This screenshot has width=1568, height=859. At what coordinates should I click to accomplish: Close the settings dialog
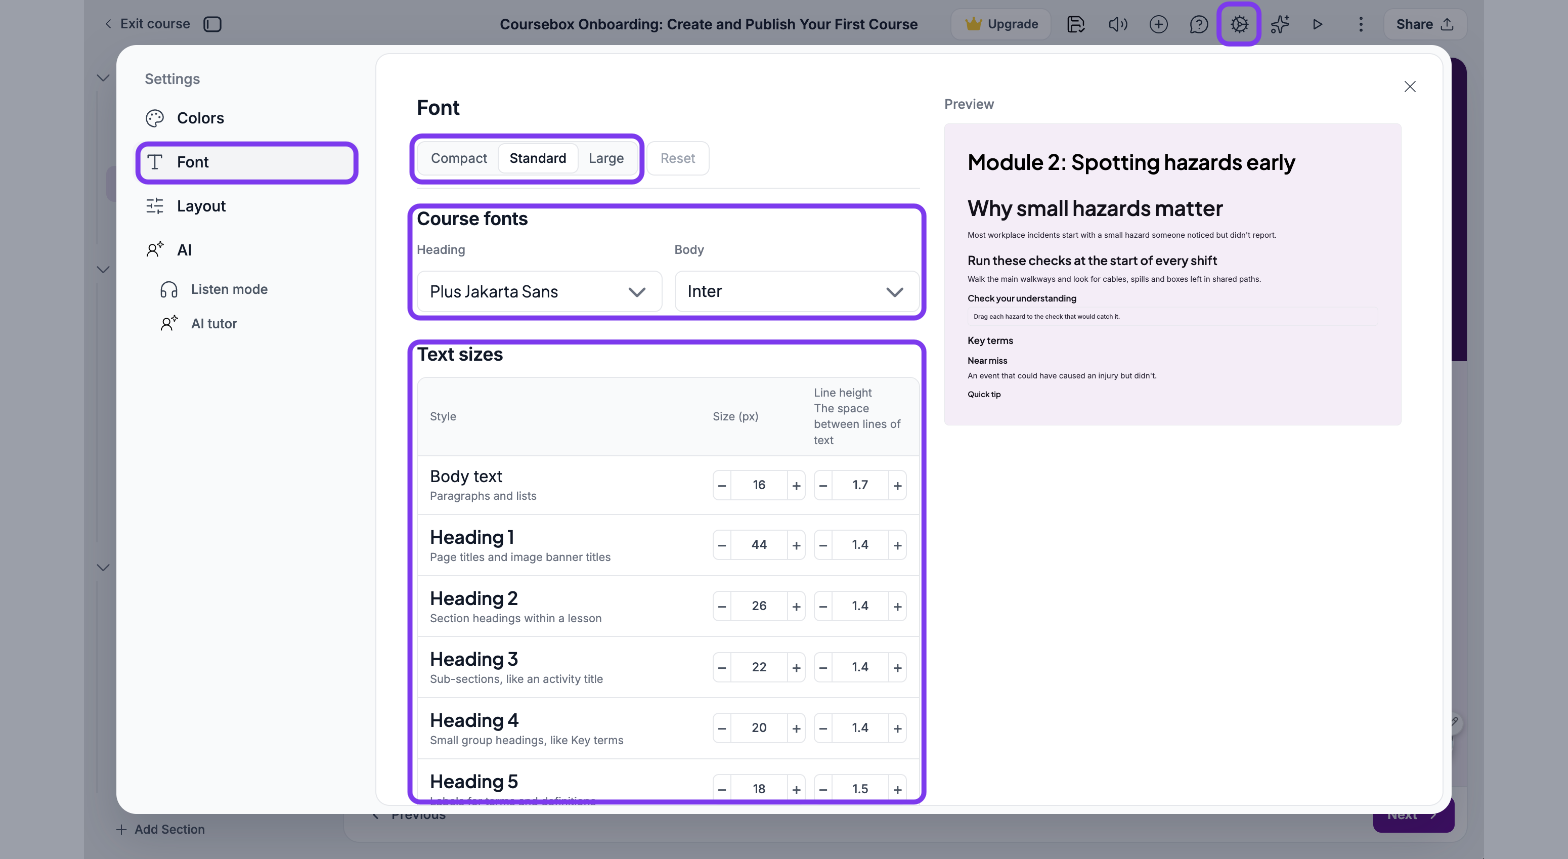pyautogui.click(x=1410, y=87)
